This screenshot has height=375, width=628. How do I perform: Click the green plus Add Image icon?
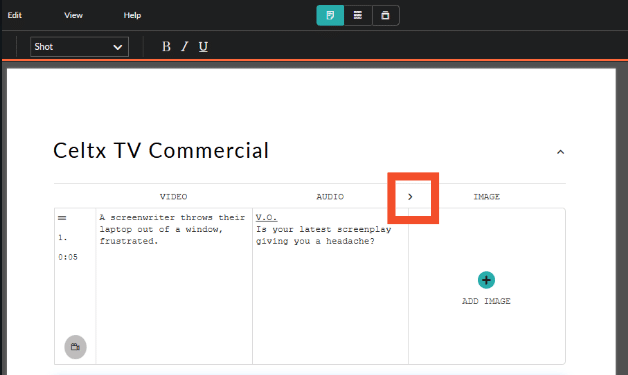[x=486, y=280]
